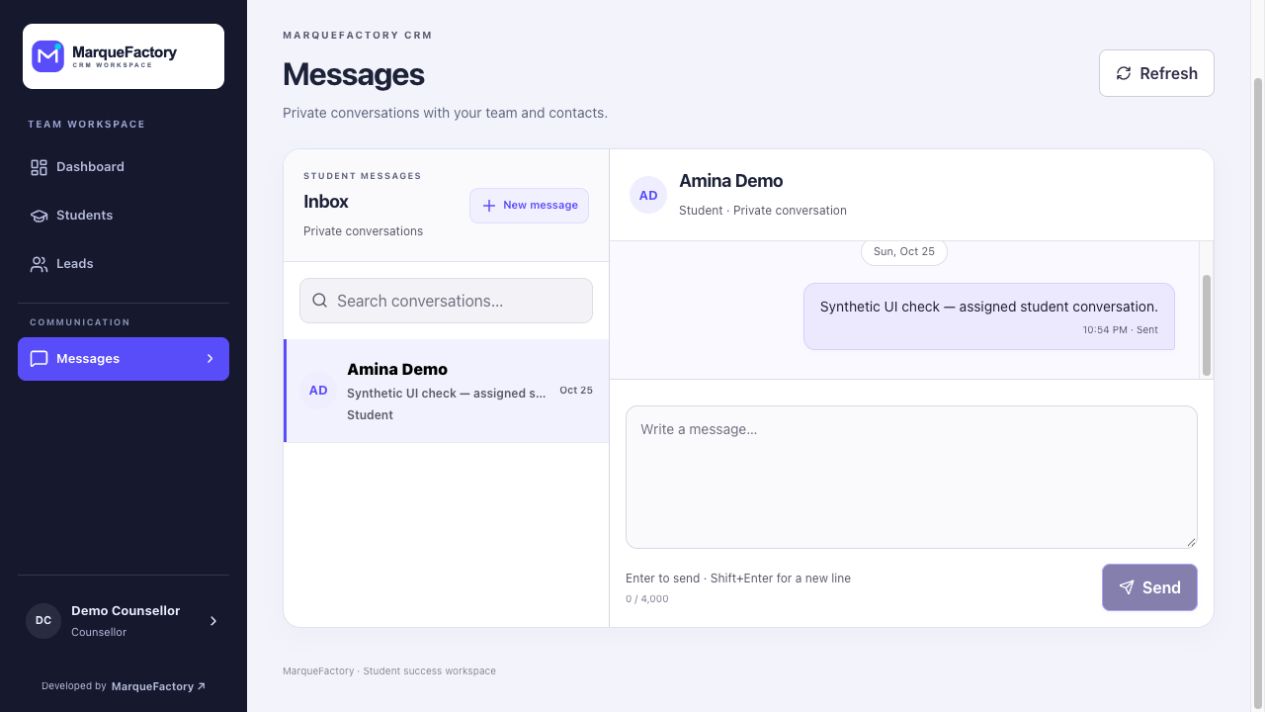Click the Student label under Amina Demo preview
Screen dimensions: 1265x712
coord(370,415)
